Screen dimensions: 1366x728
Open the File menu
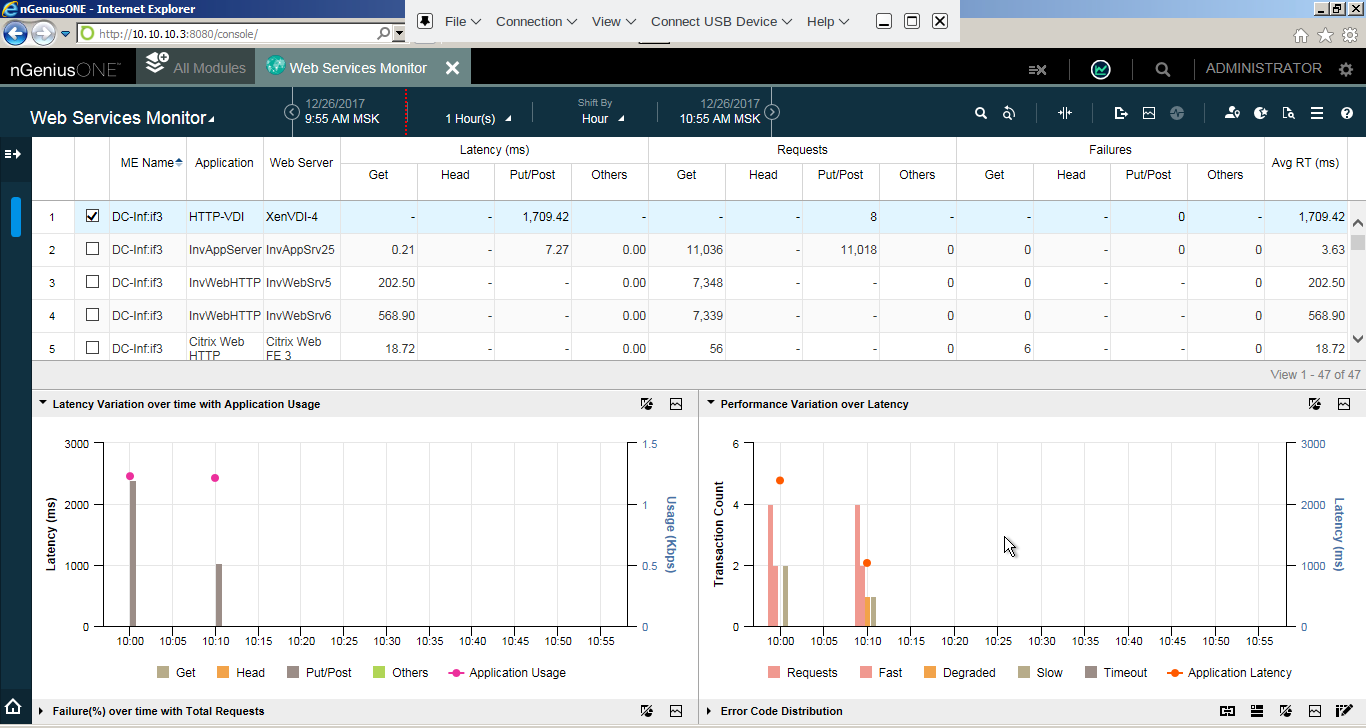click(x=463, y=21)
